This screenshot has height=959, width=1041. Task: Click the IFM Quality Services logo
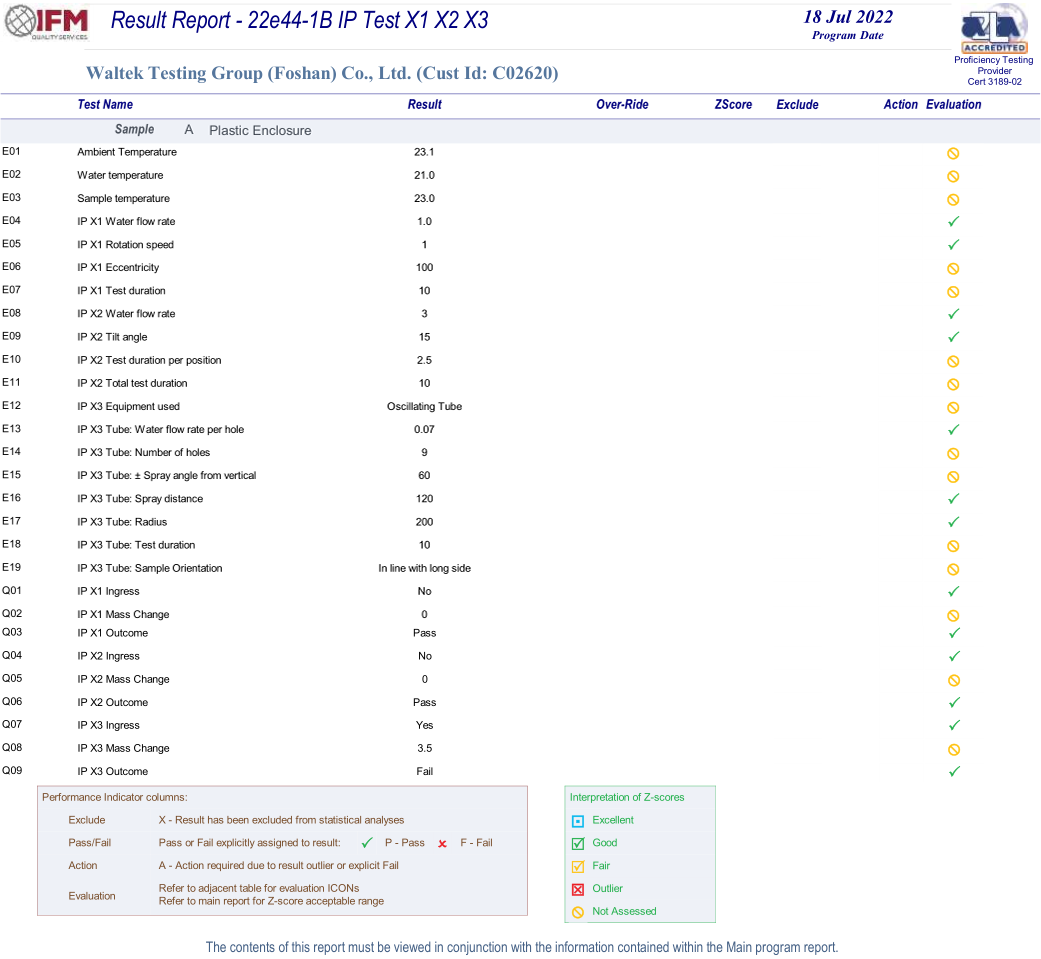coord(48,24)
